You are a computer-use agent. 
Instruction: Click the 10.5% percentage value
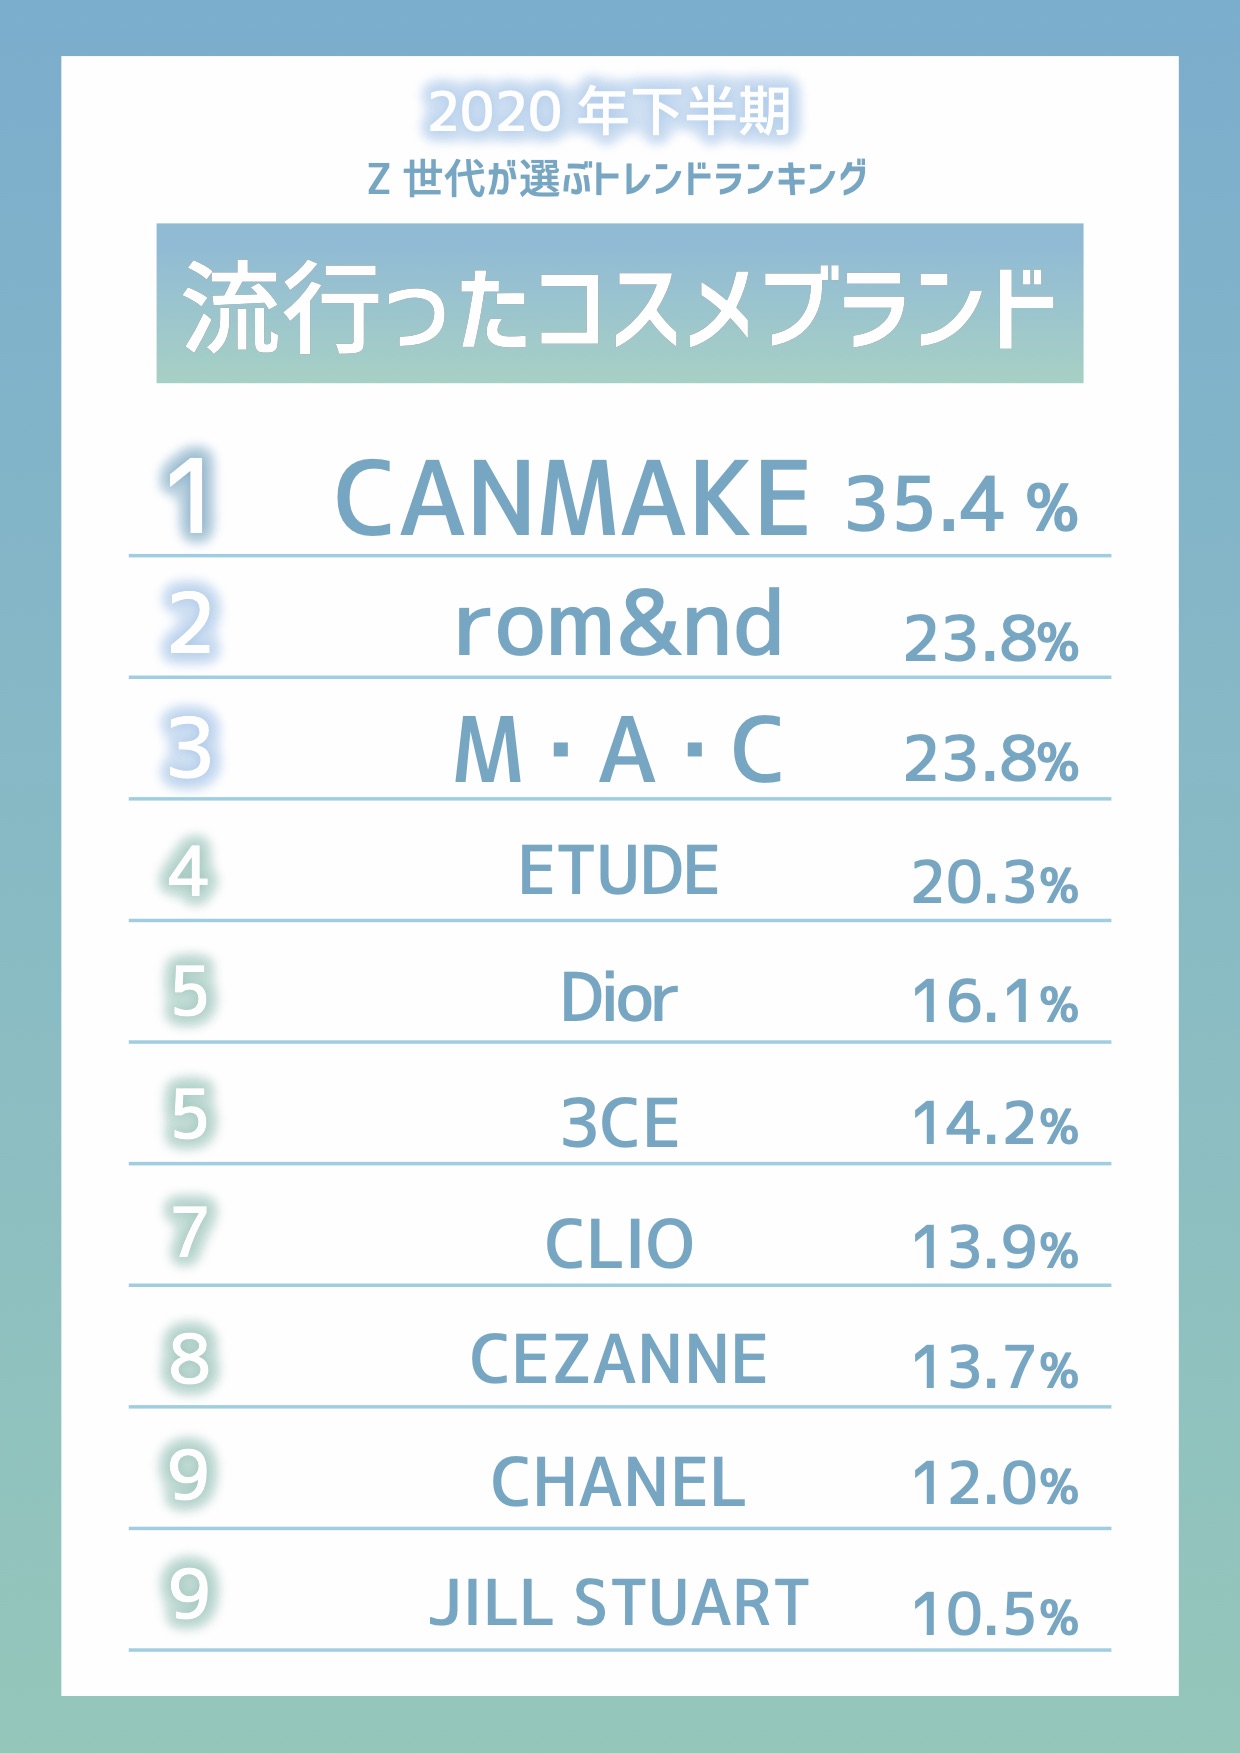[x=995, y=1614]
